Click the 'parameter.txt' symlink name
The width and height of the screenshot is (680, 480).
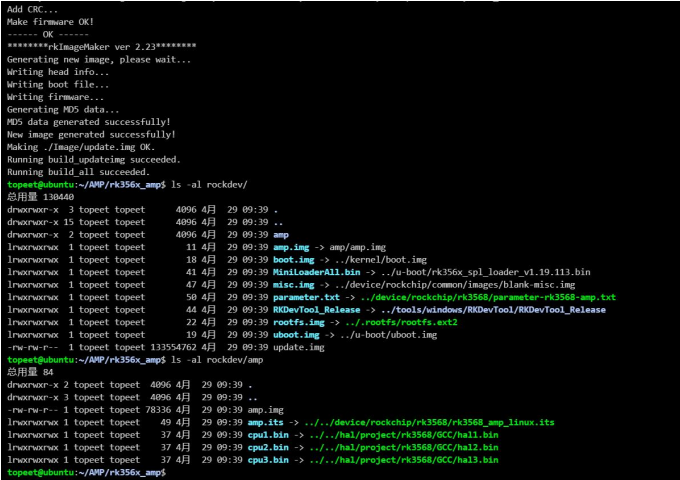click(307, 297)
